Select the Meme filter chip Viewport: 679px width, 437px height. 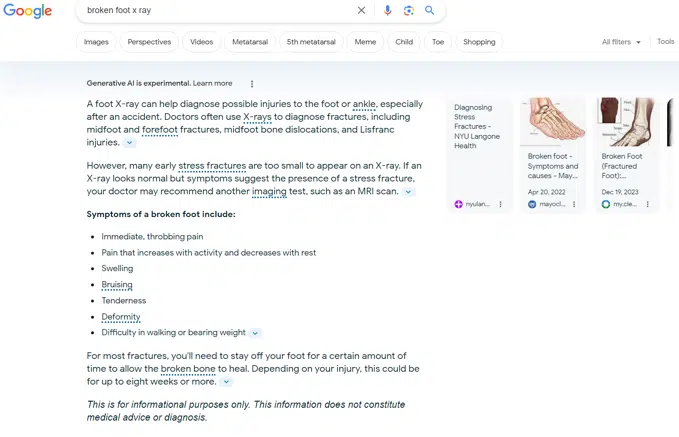pos(365,42)
